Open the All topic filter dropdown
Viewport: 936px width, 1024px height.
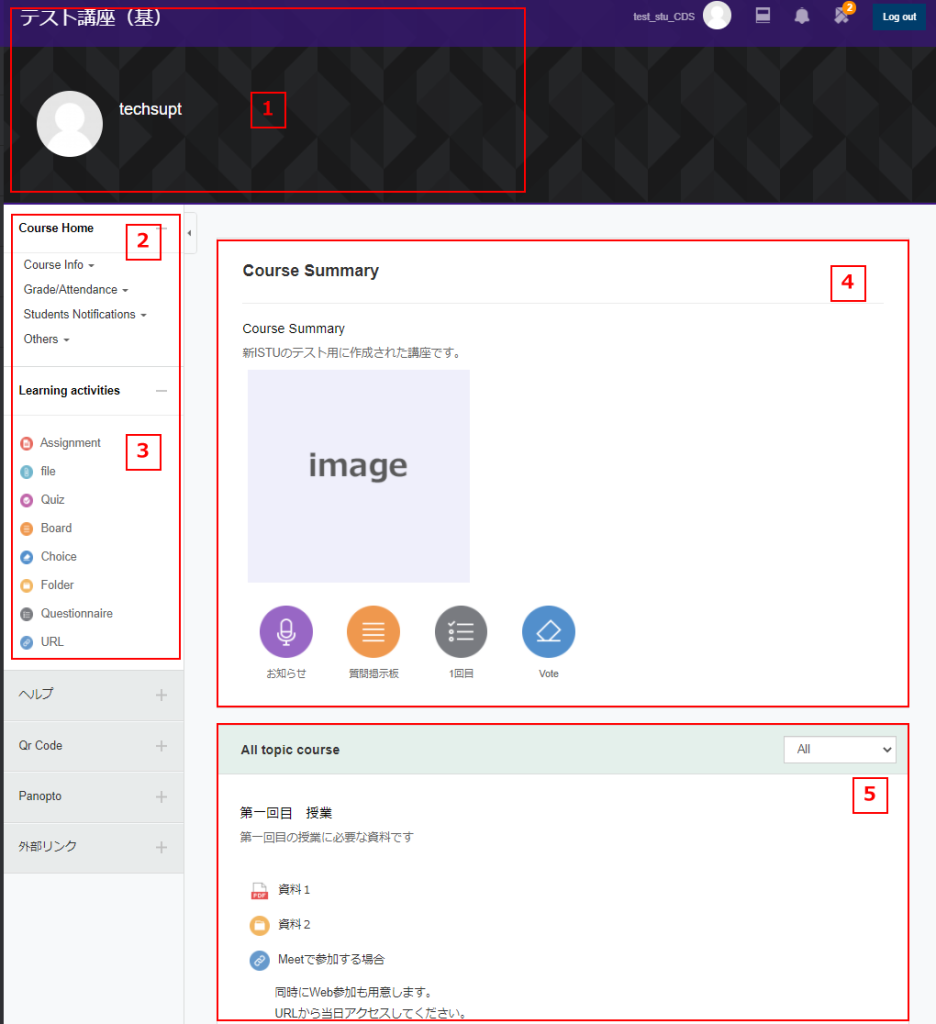(x=839, y=749)
